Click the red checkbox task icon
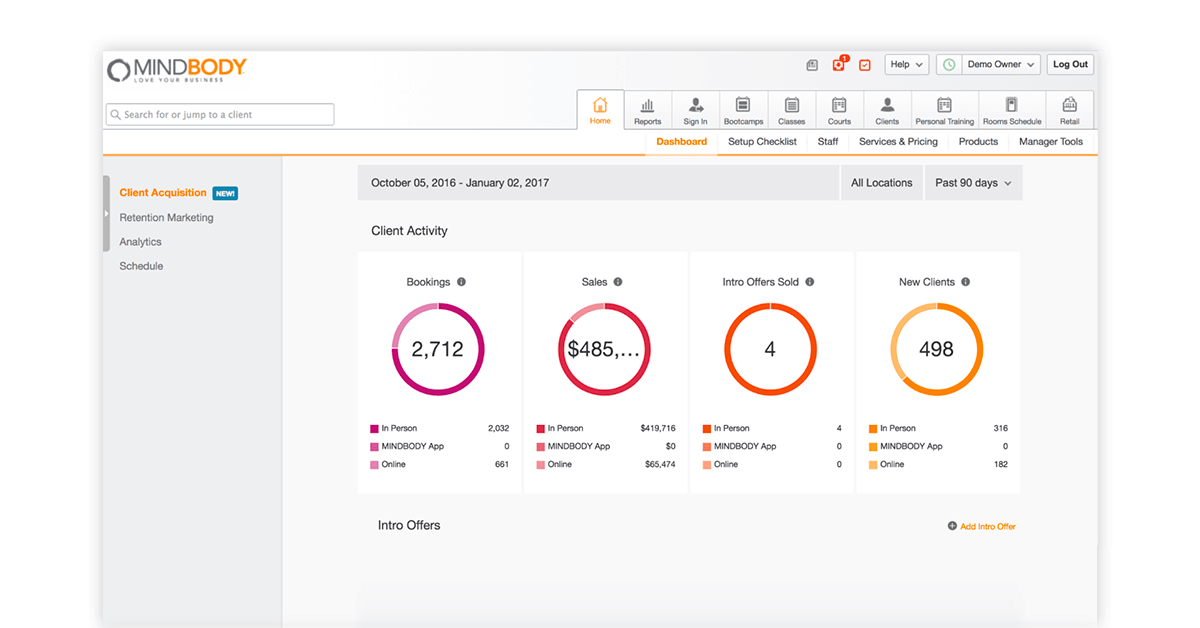Image resolution: width=1200 pixels, height=628 pixels. [865, 65]
